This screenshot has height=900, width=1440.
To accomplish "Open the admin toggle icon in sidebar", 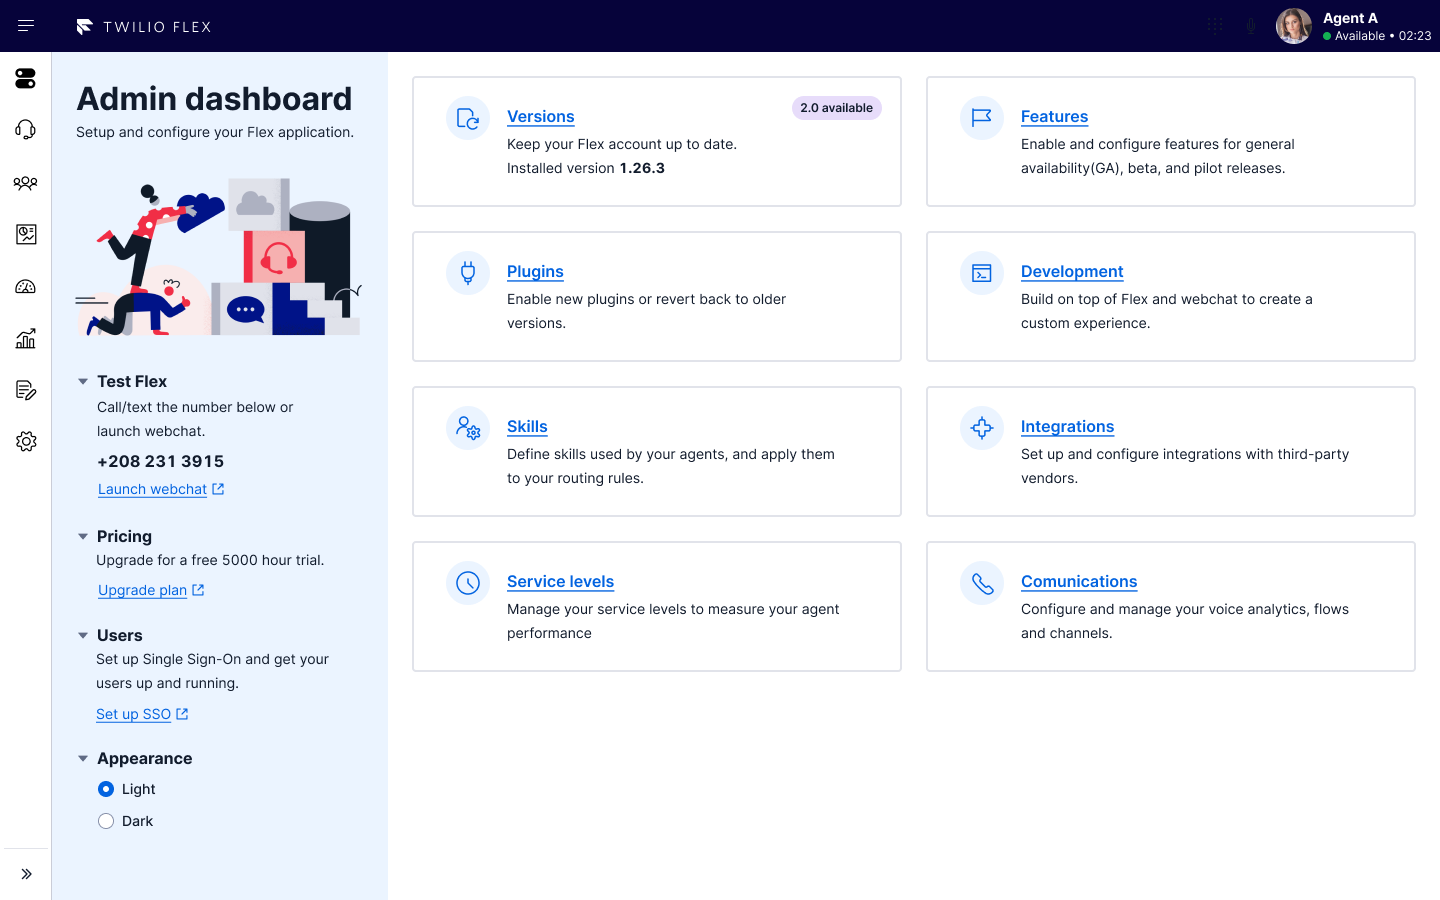I will point(26,78).
